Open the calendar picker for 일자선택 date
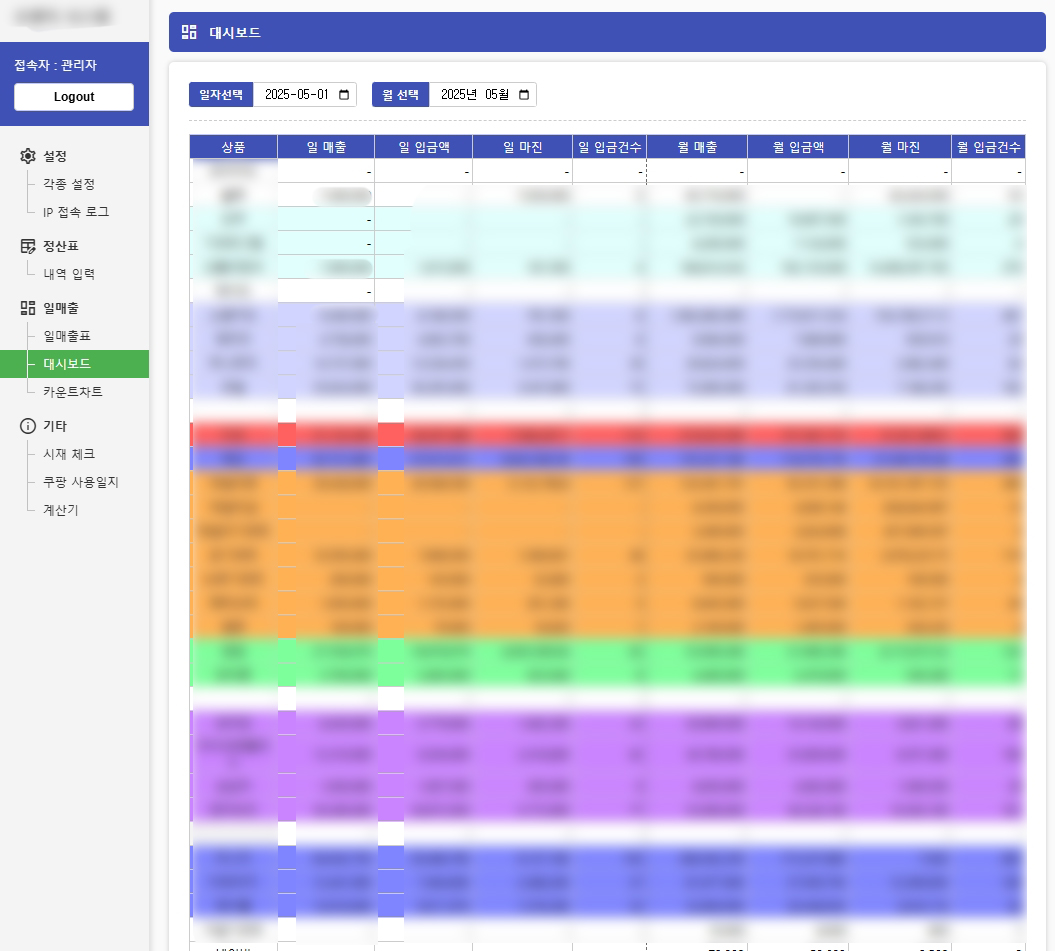Viewport: 1055px width, 951px height. click(344, 95)
